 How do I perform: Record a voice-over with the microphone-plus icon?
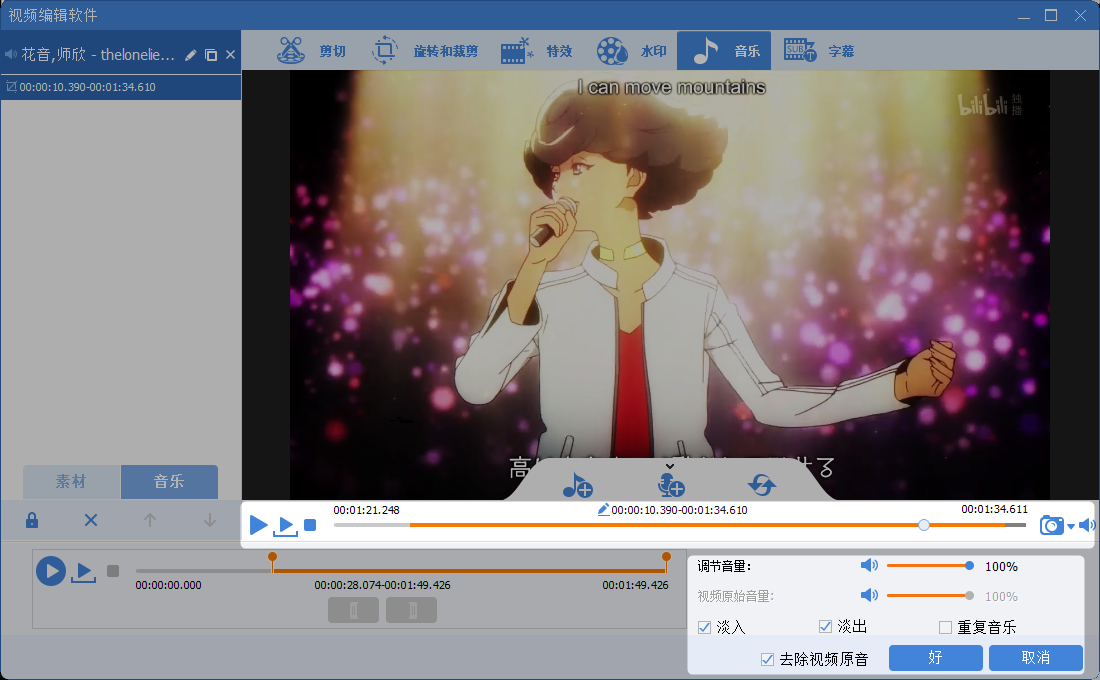(671, 485)
